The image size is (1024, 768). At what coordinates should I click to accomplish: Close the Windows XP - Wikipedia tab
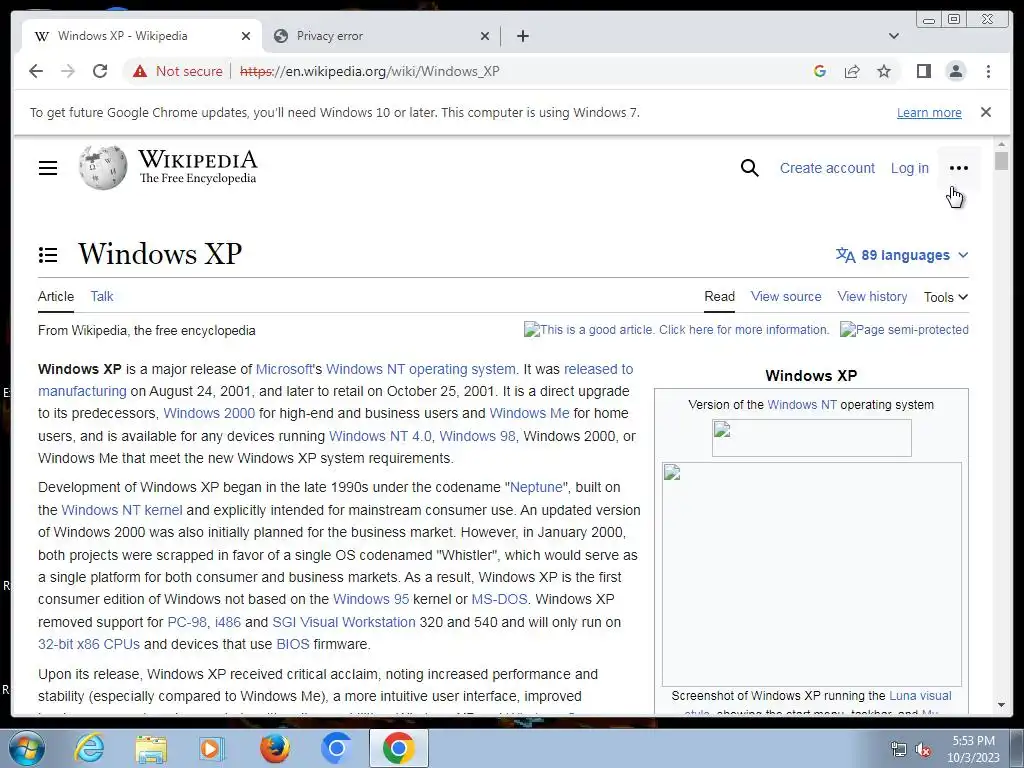point(246,36)
